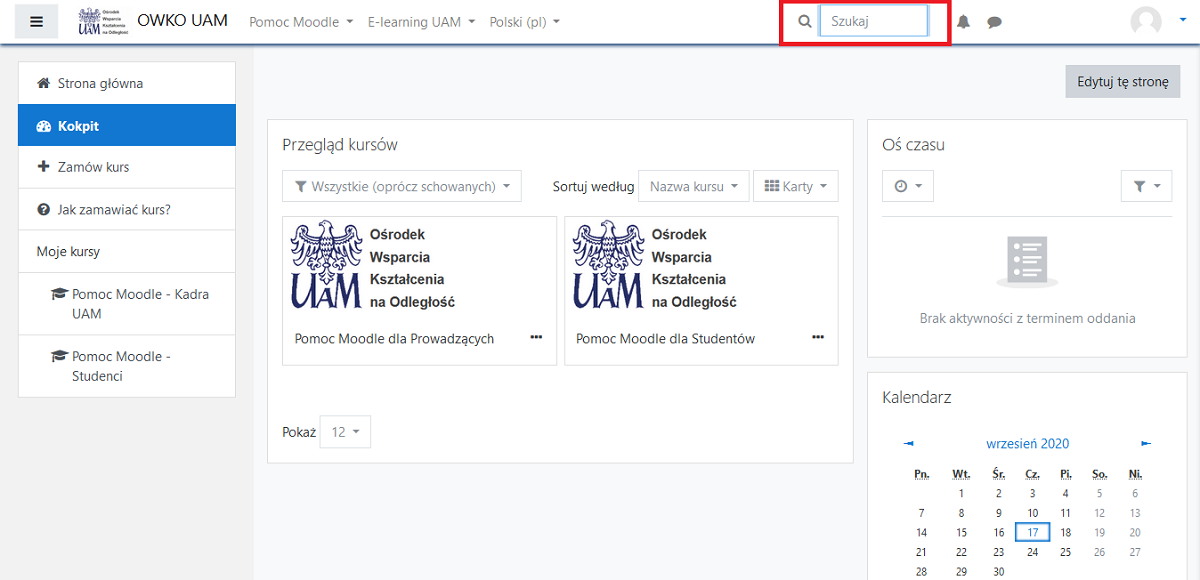
Task: Open the Wszystkie (oprócz schowanych) filter dropdown
Action: pyautogui.click(x=402, y=186)
